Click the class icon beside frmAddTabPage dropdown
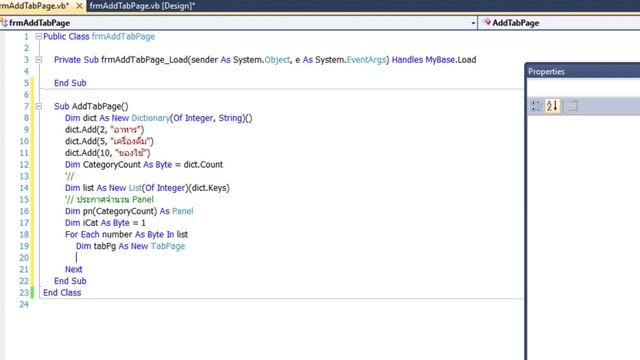Image resolution: width=640 pixels, height=360 pixels. tap(4, 23)
